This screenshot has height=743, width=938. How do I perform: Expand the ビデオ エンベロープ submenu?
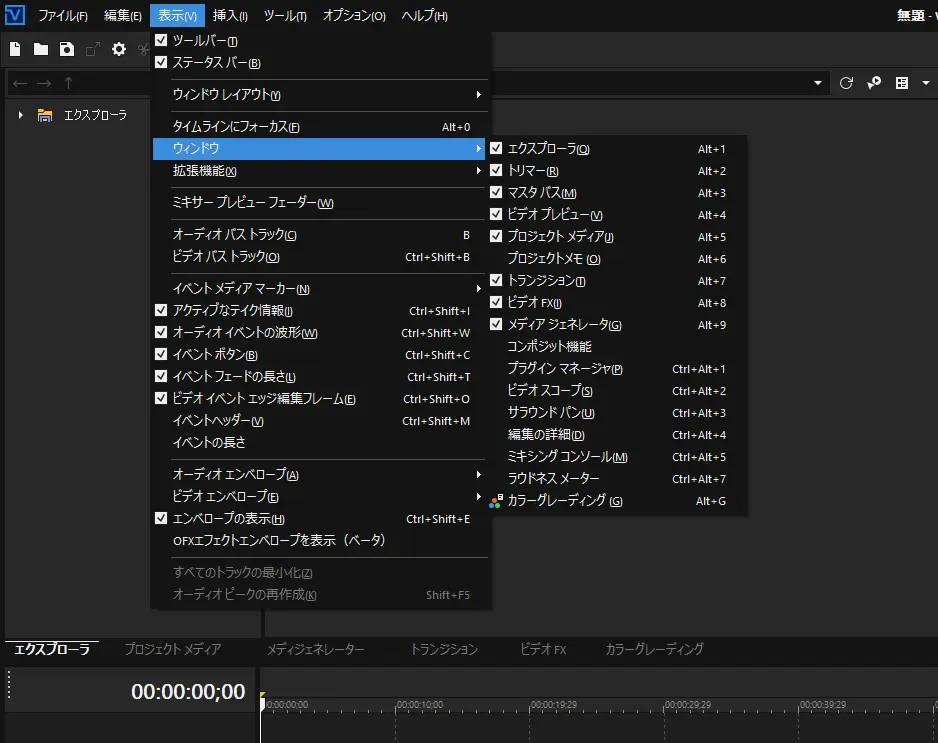(320, 497)
